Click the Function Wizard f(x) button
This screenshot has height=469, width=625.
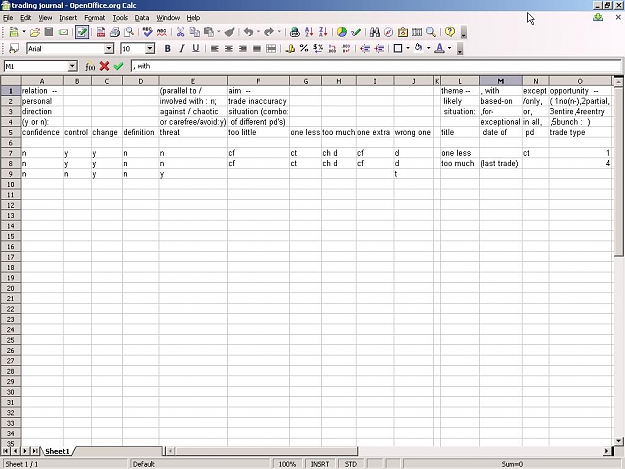pos(90,67)
